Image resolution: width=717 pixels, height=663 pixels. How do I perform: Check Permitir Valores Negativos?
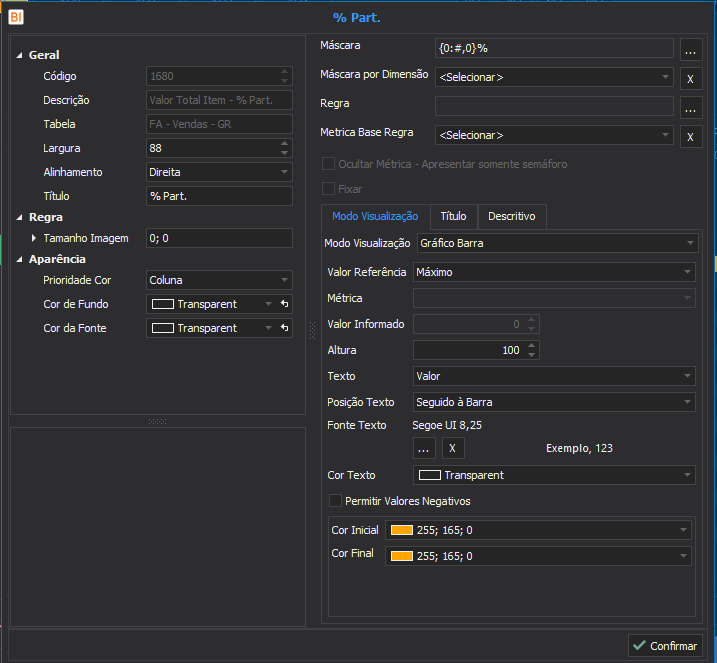pos(335,501)
